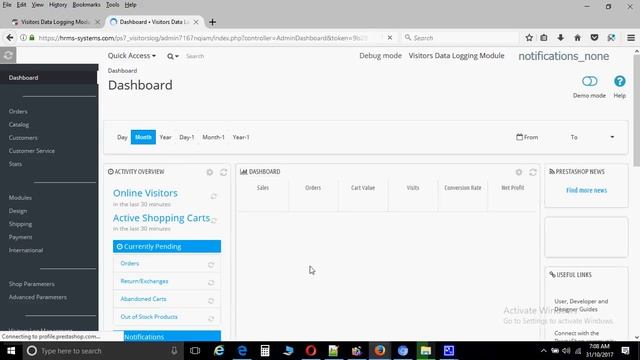Click the page vertical scrollbar
640x360 pixels.
pyautogui.click(x=636, y=110)
